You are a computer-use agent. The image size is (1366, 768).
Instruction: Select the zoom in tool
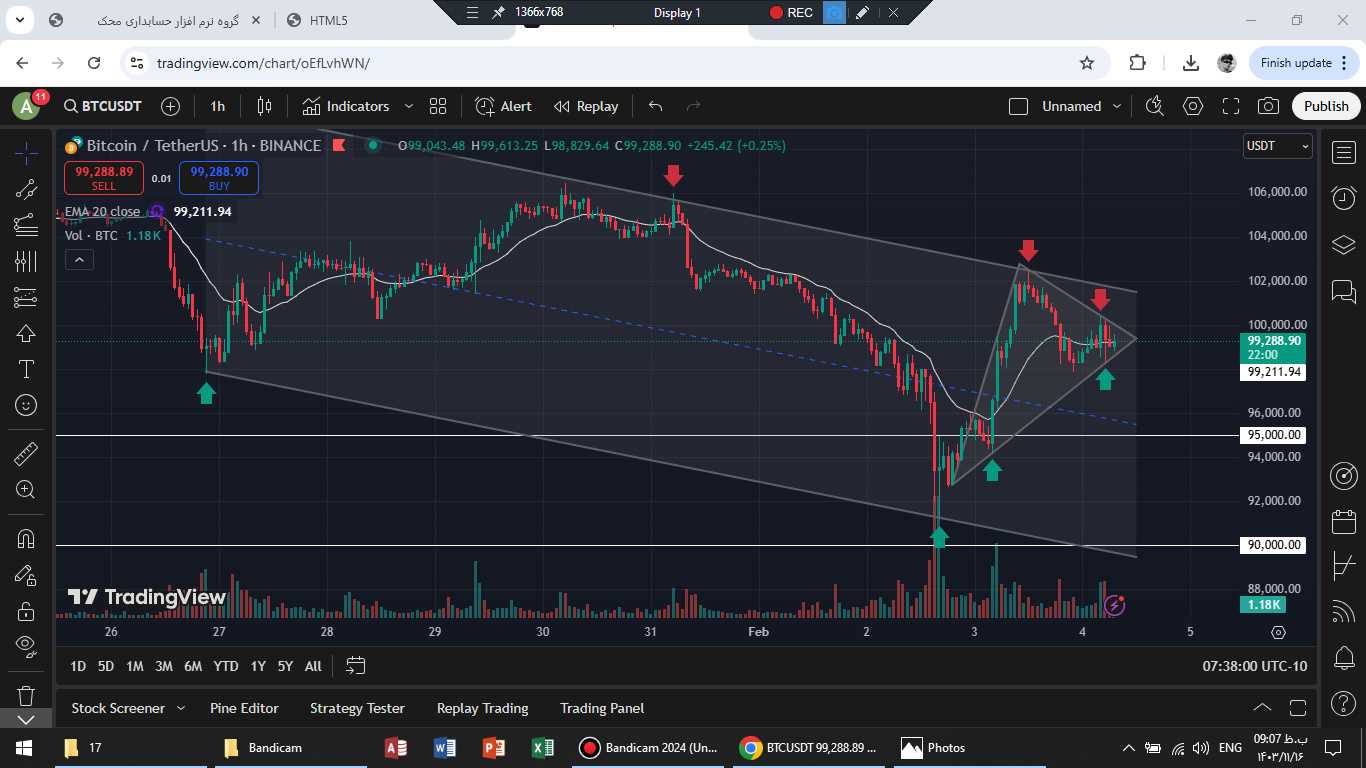(26, 490)
